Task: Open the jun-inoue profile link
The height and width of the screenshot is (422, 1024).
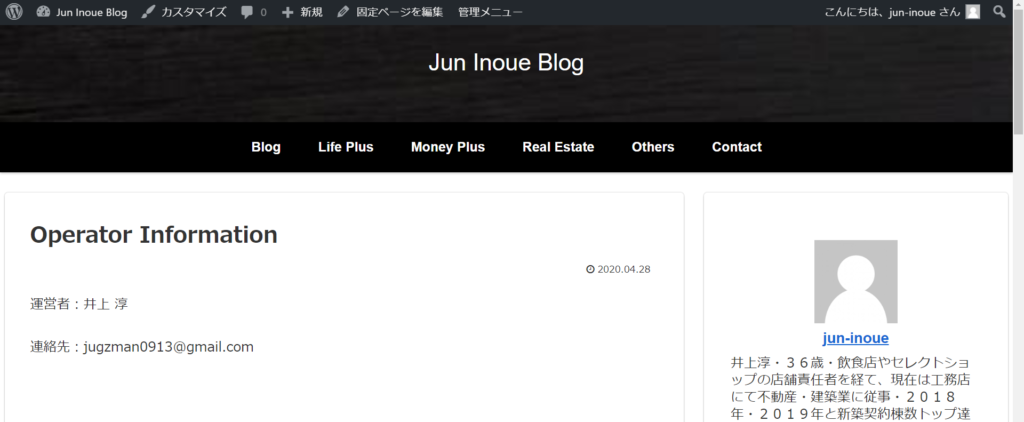Action: [x=856, y=338]
